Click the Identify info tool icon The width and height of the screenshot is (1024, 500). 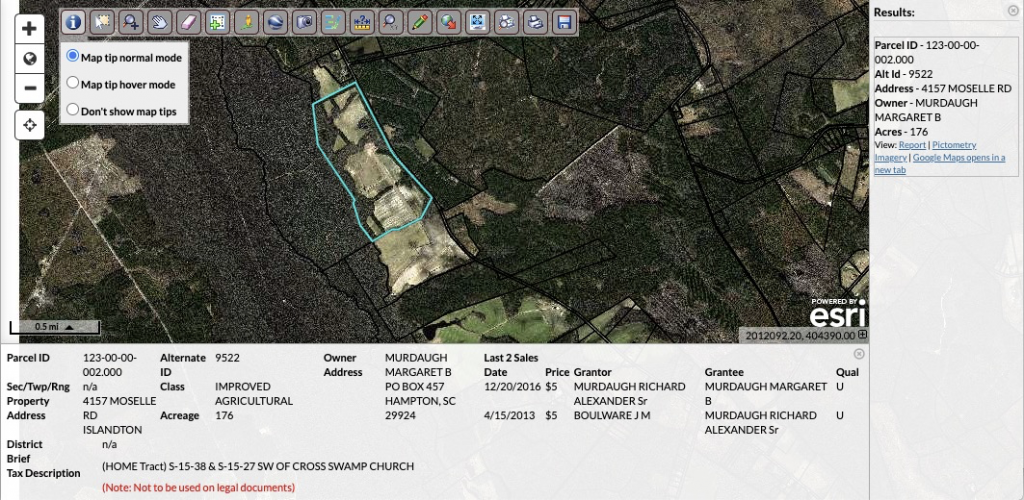coord(73,21)
